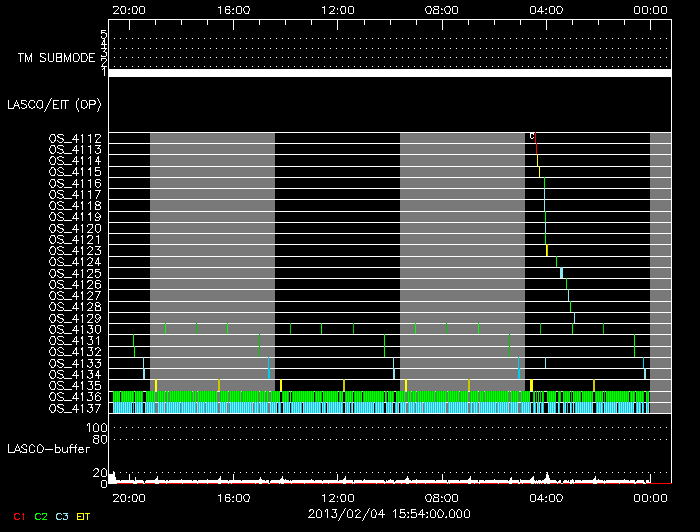Click the TM SUBMODE label
This screenshot has width=700, height=532.
point(55,58)
